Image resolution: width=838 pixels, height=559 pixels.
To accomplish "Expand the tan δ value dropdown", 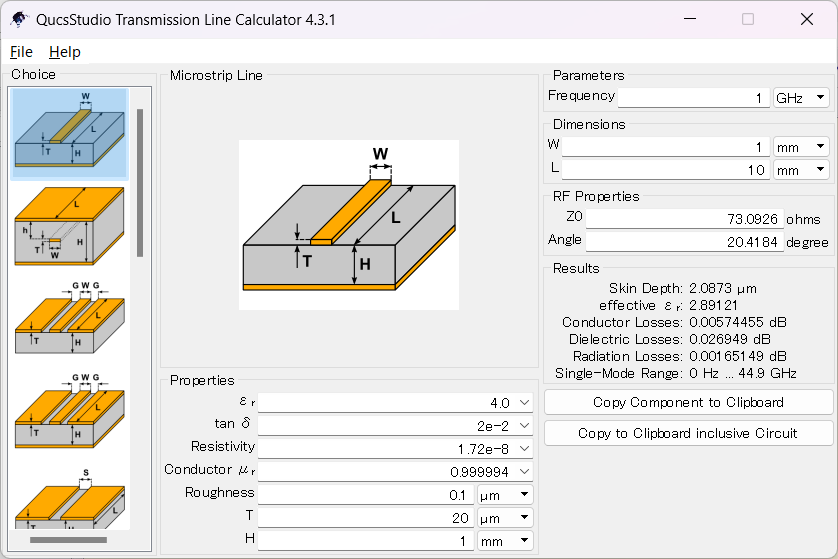I will 525,425.
